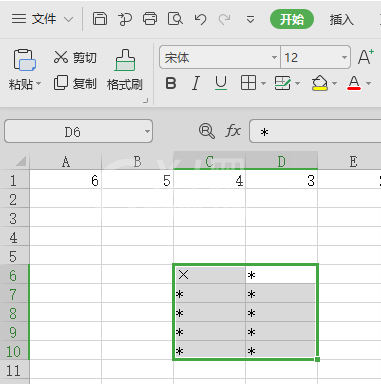This screenshot has width=381, height=384.
Task: Click the zoom magnifier icon beside fx
Action: (207, 131)
